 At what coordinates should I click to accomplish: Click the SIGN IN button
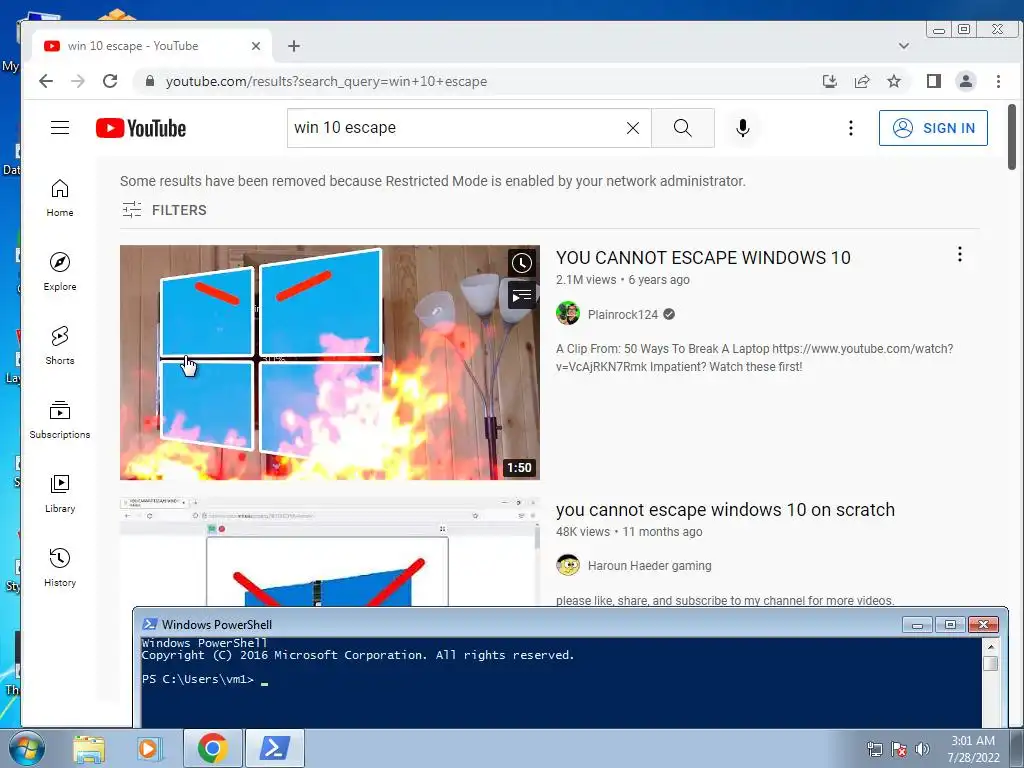[933, 128]
